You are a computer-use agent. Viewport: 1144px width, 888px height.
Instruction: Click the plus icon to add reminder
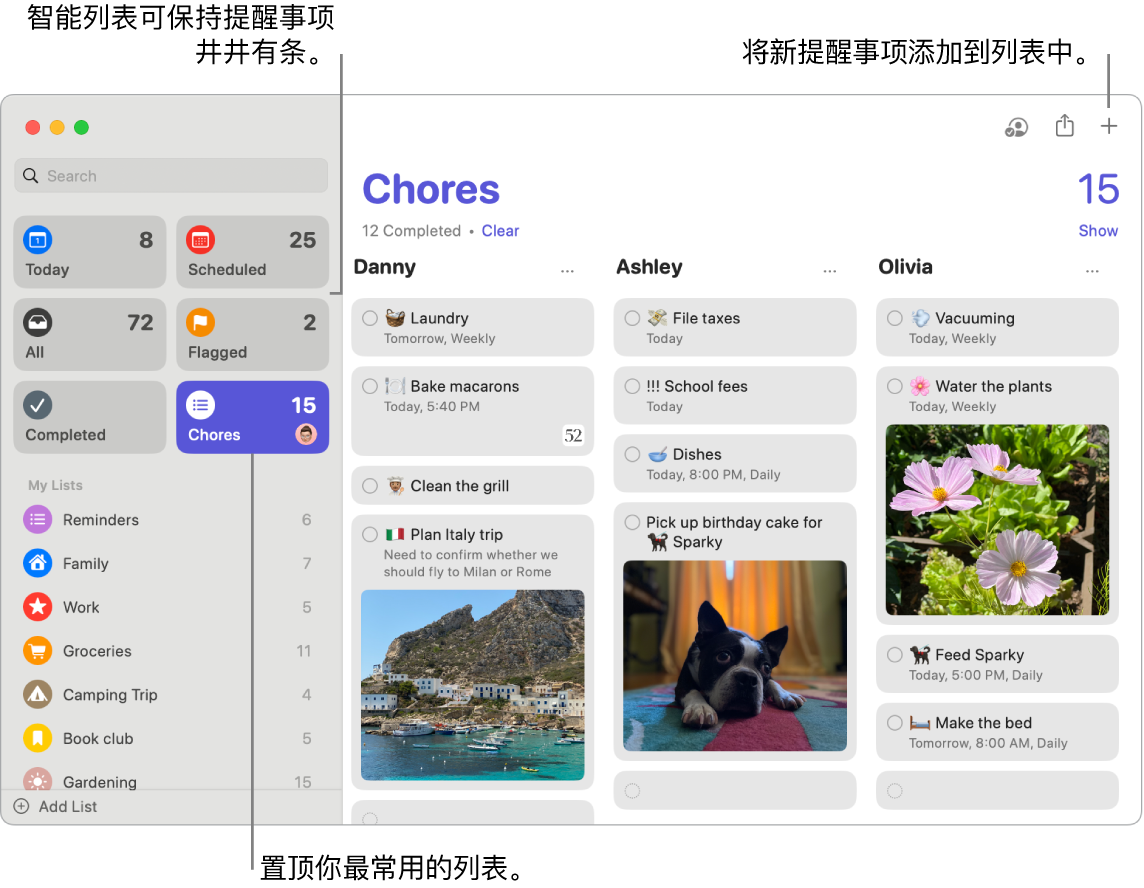(x=1108, y=126)
